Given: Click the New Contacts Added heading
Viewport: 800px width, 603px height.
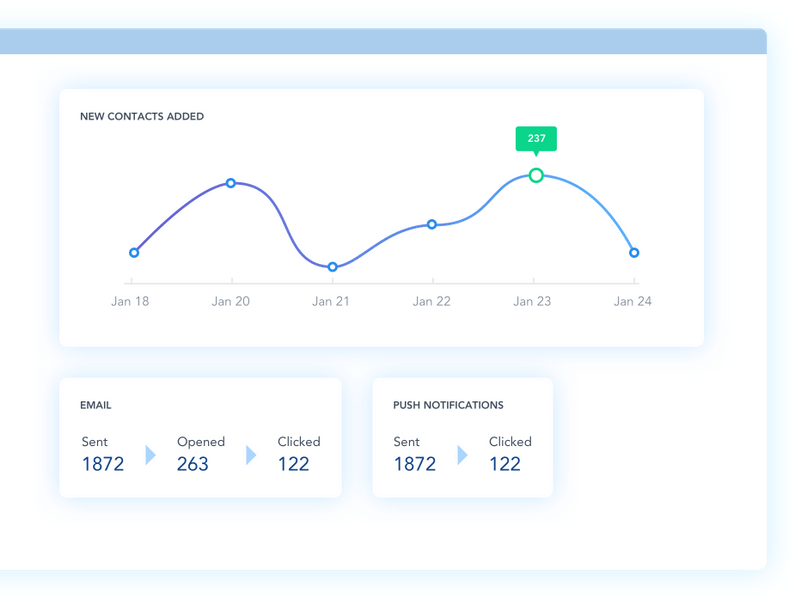Looking at the screenshot, I should point(142,117).
